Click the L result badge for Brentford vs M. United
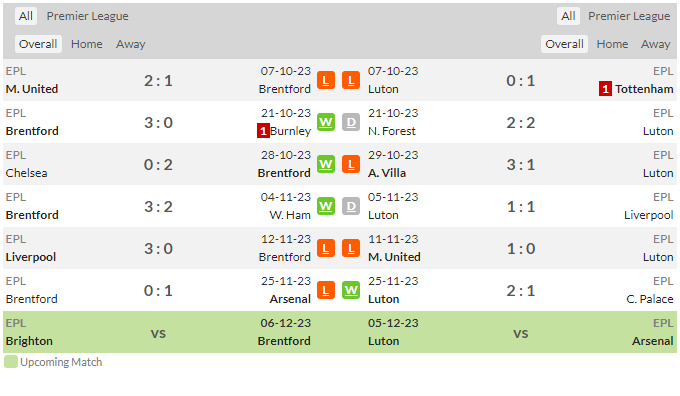The height and width of the screenshot is (396, 680). pyautogui.click(x=326, y=80)
